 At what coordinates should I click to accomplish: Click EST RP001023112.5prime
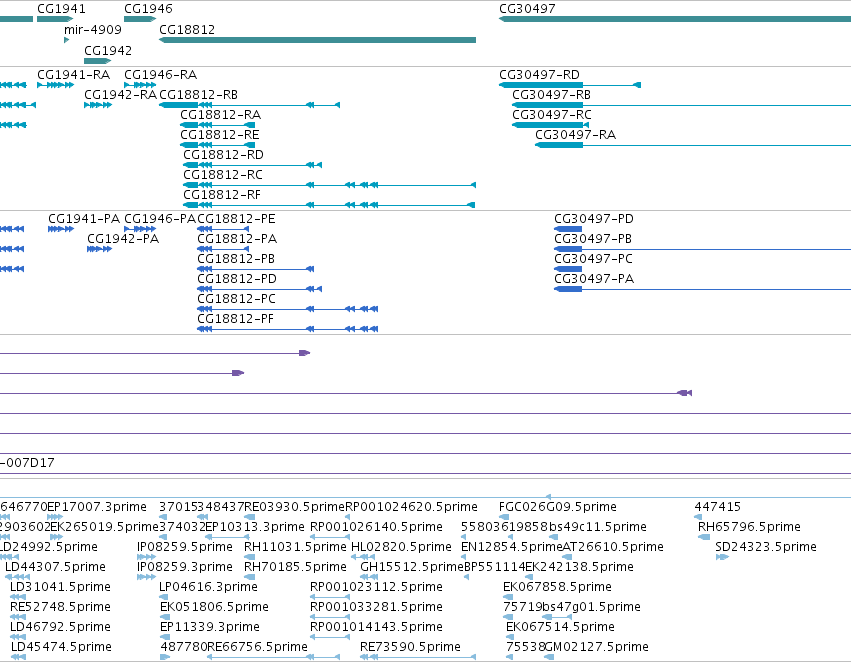(x=376, y=587)
